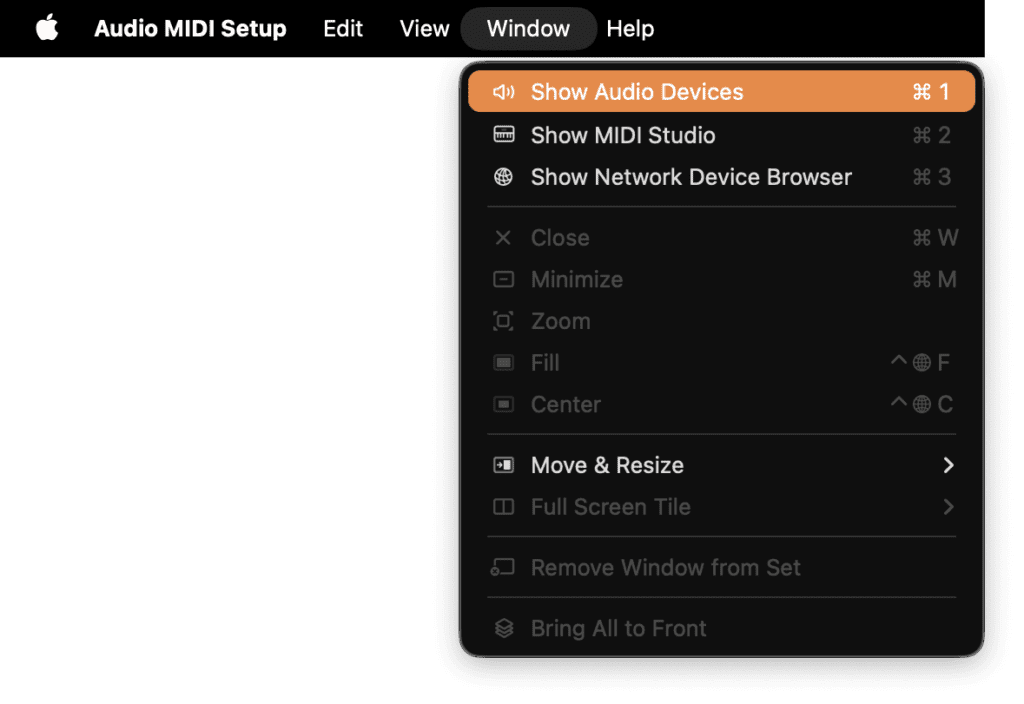This screenshot has height=704, width=1024.
Task: Click the Move & Resize window icon
Action: pyautogui.click(x=504, y=465)
